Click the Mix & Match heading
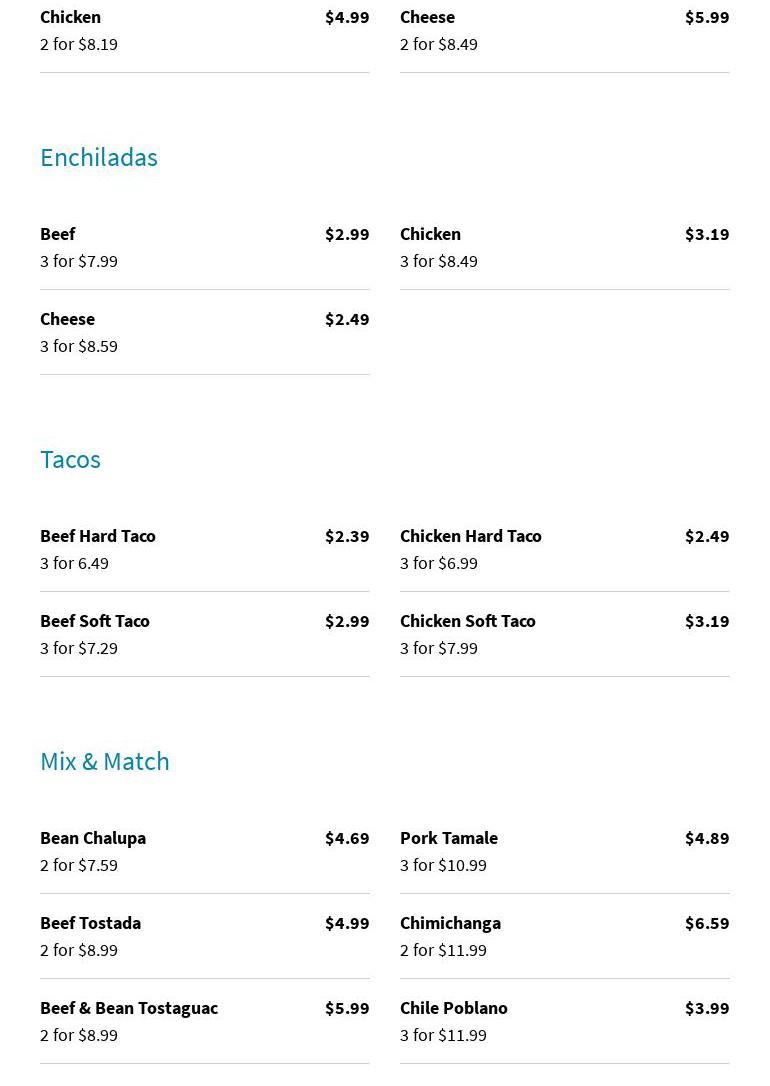The image size is (770, 1086). click(x=105, y=761)
